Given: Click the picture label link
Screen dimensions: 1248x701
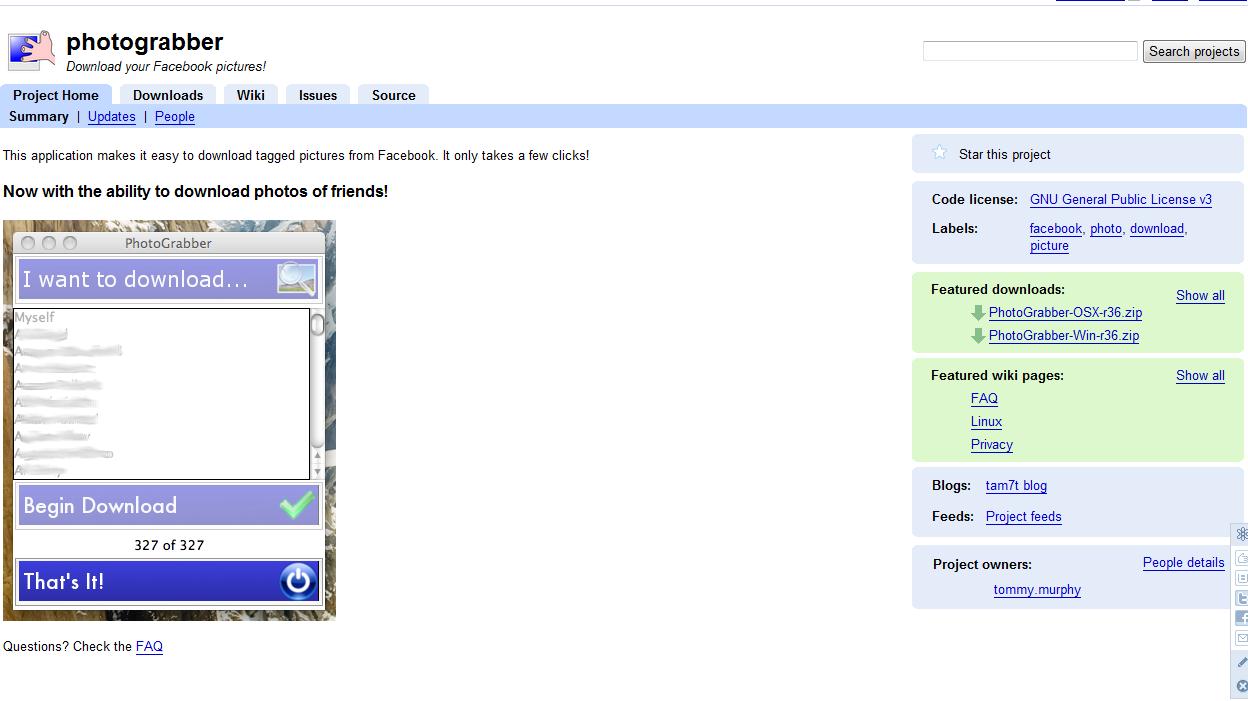Looking at the screenshot, I should 1049,245.
